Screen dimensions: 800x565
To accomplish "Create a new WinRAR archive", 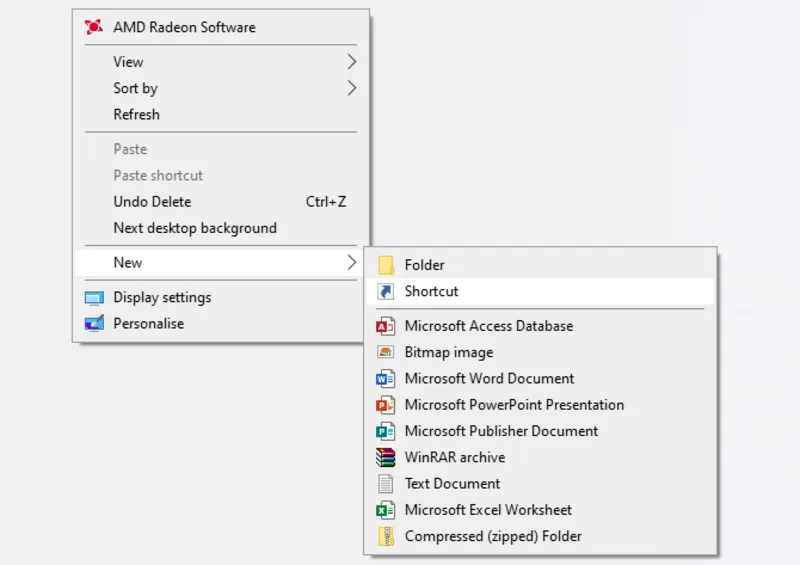I will (540, 457).
